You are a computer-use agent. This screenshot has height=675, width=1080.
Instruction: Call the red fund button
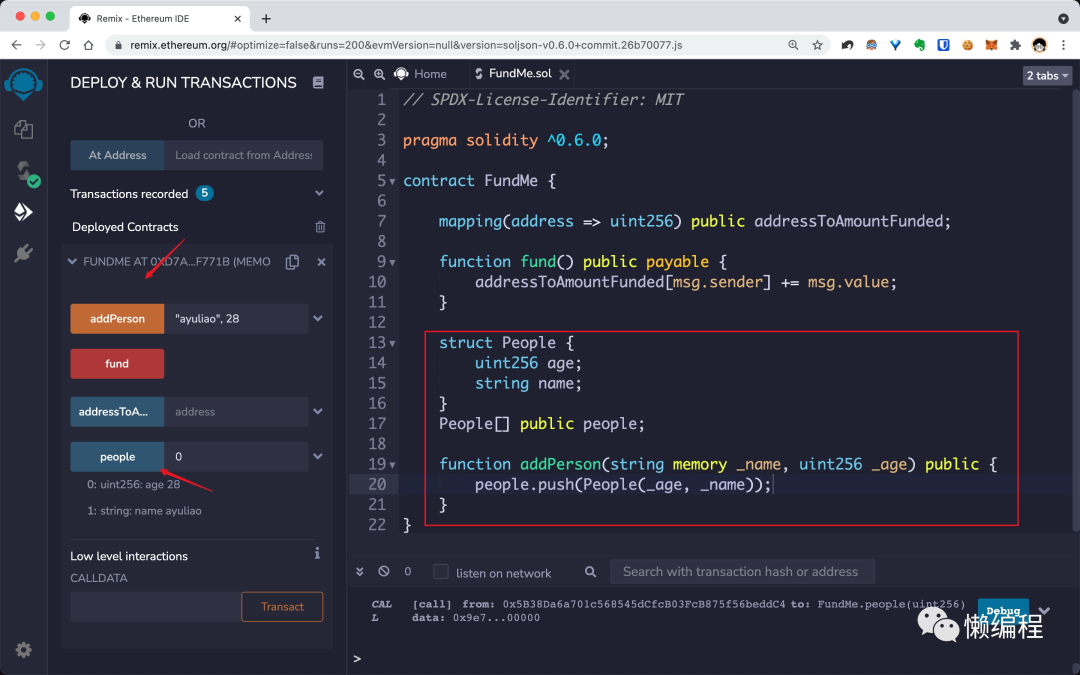point(117,363)
